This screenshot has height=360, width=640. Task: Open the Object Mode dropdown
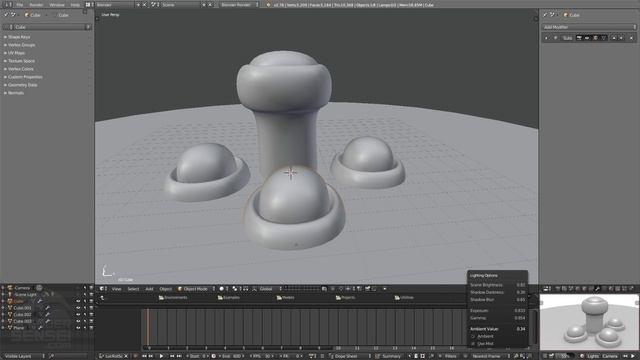pos(196,289)
